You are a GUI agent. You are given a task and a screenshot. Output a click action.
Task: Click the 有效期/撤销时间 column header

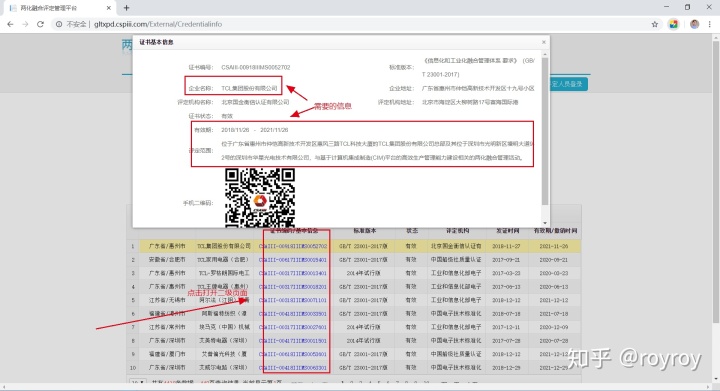click(555, 231)
